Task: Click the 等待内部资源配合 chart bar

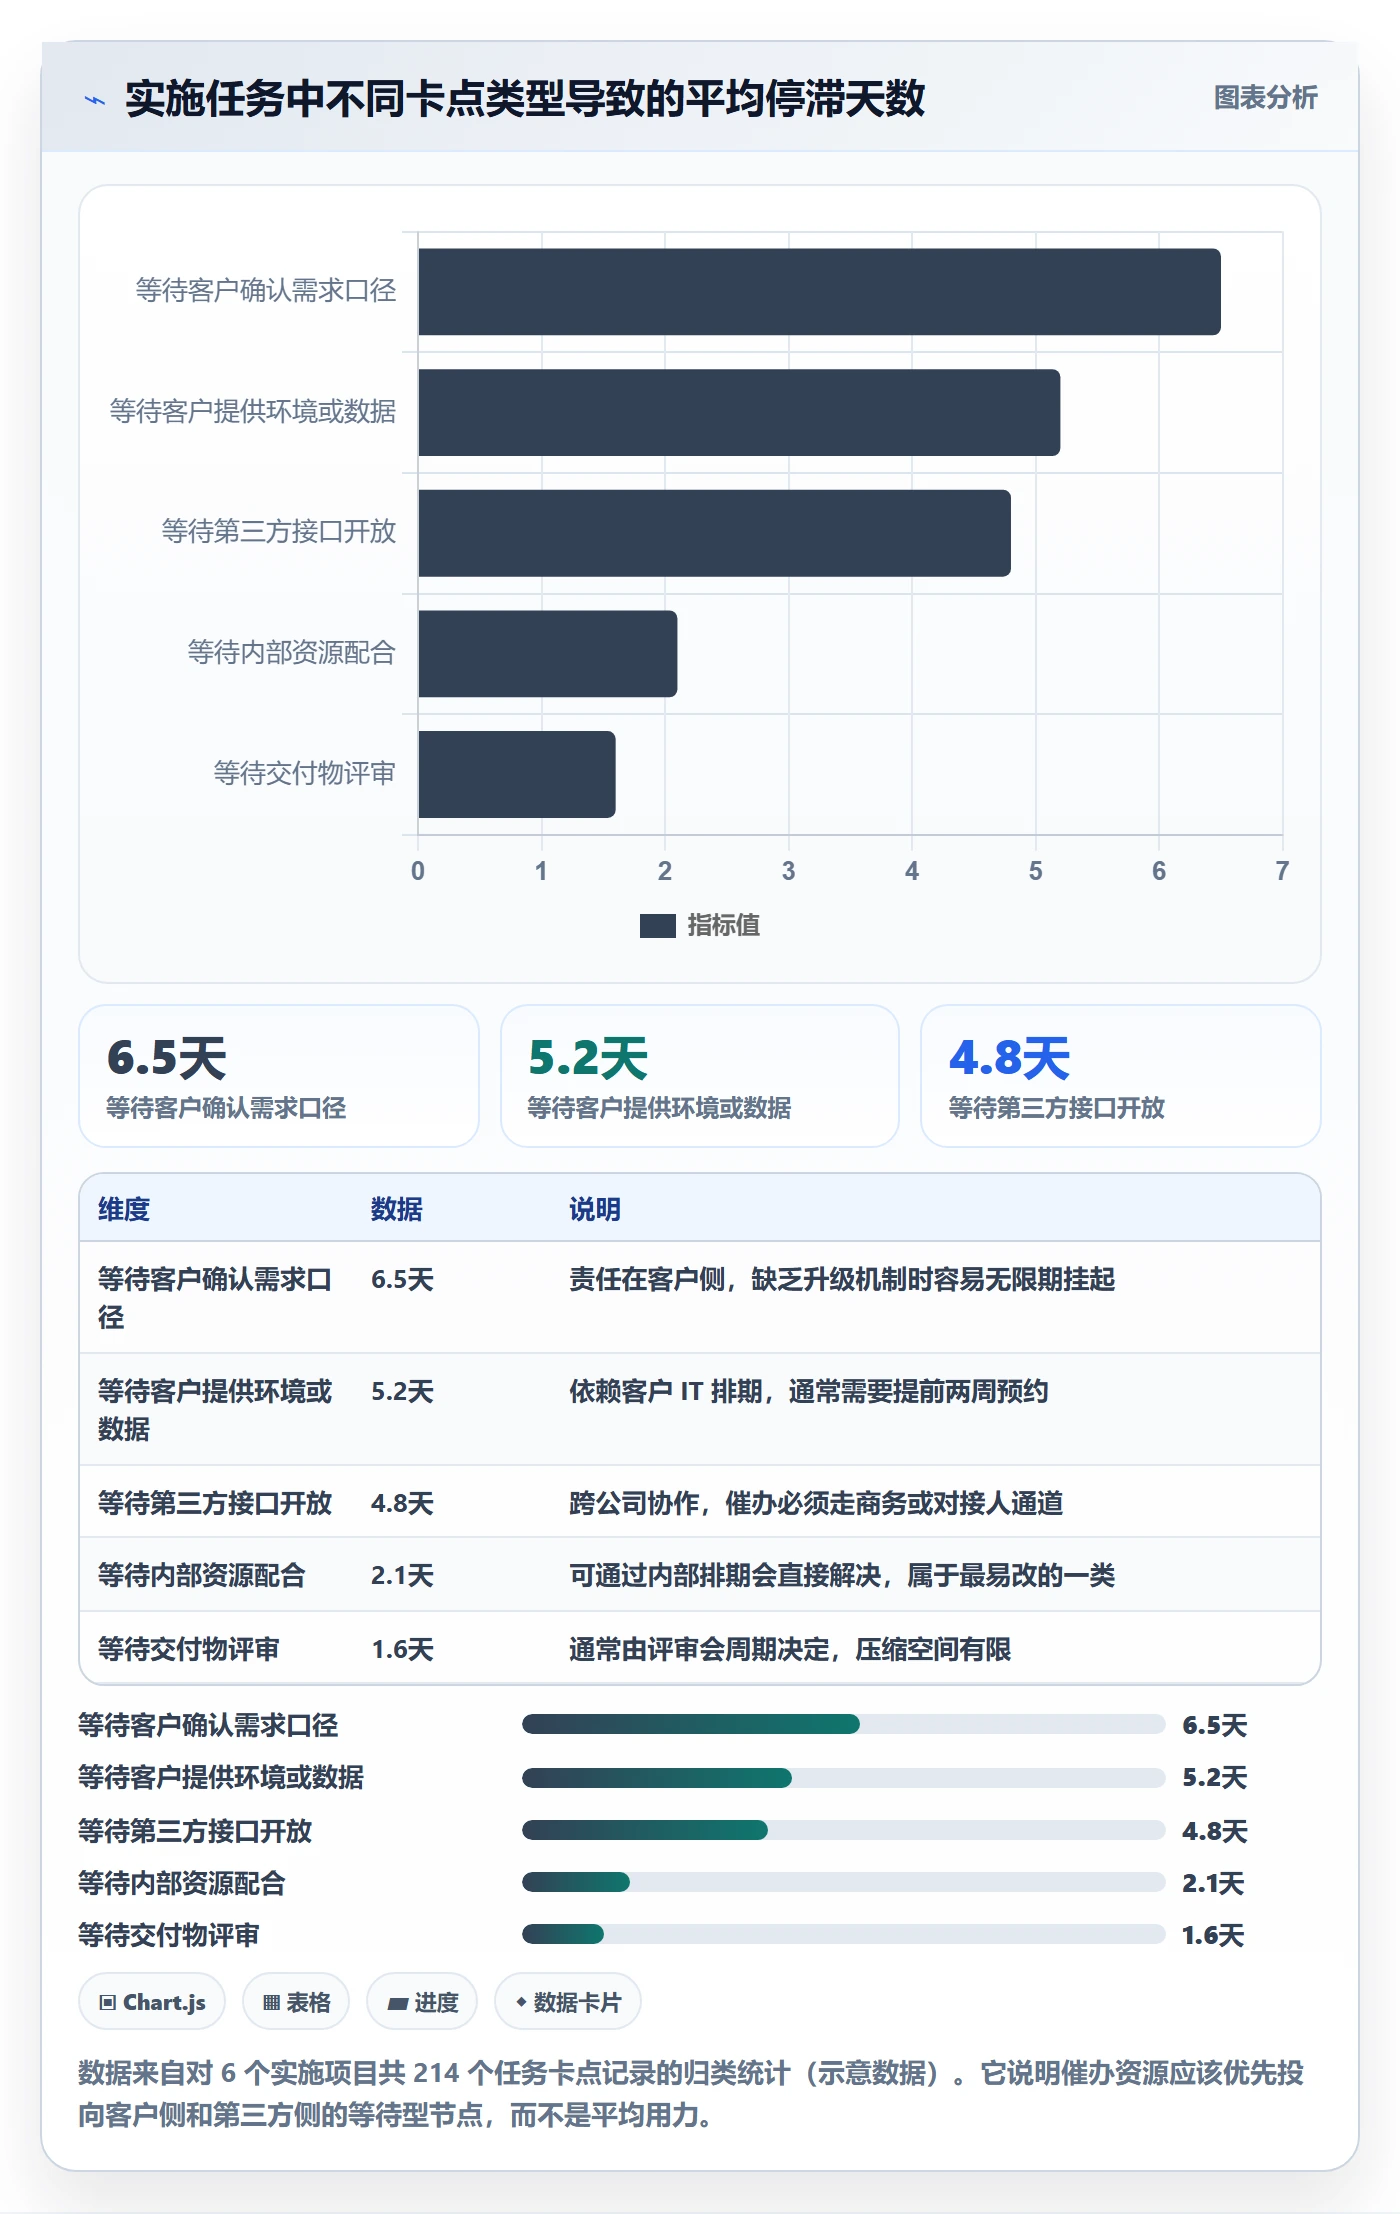Action: (548, 654)
